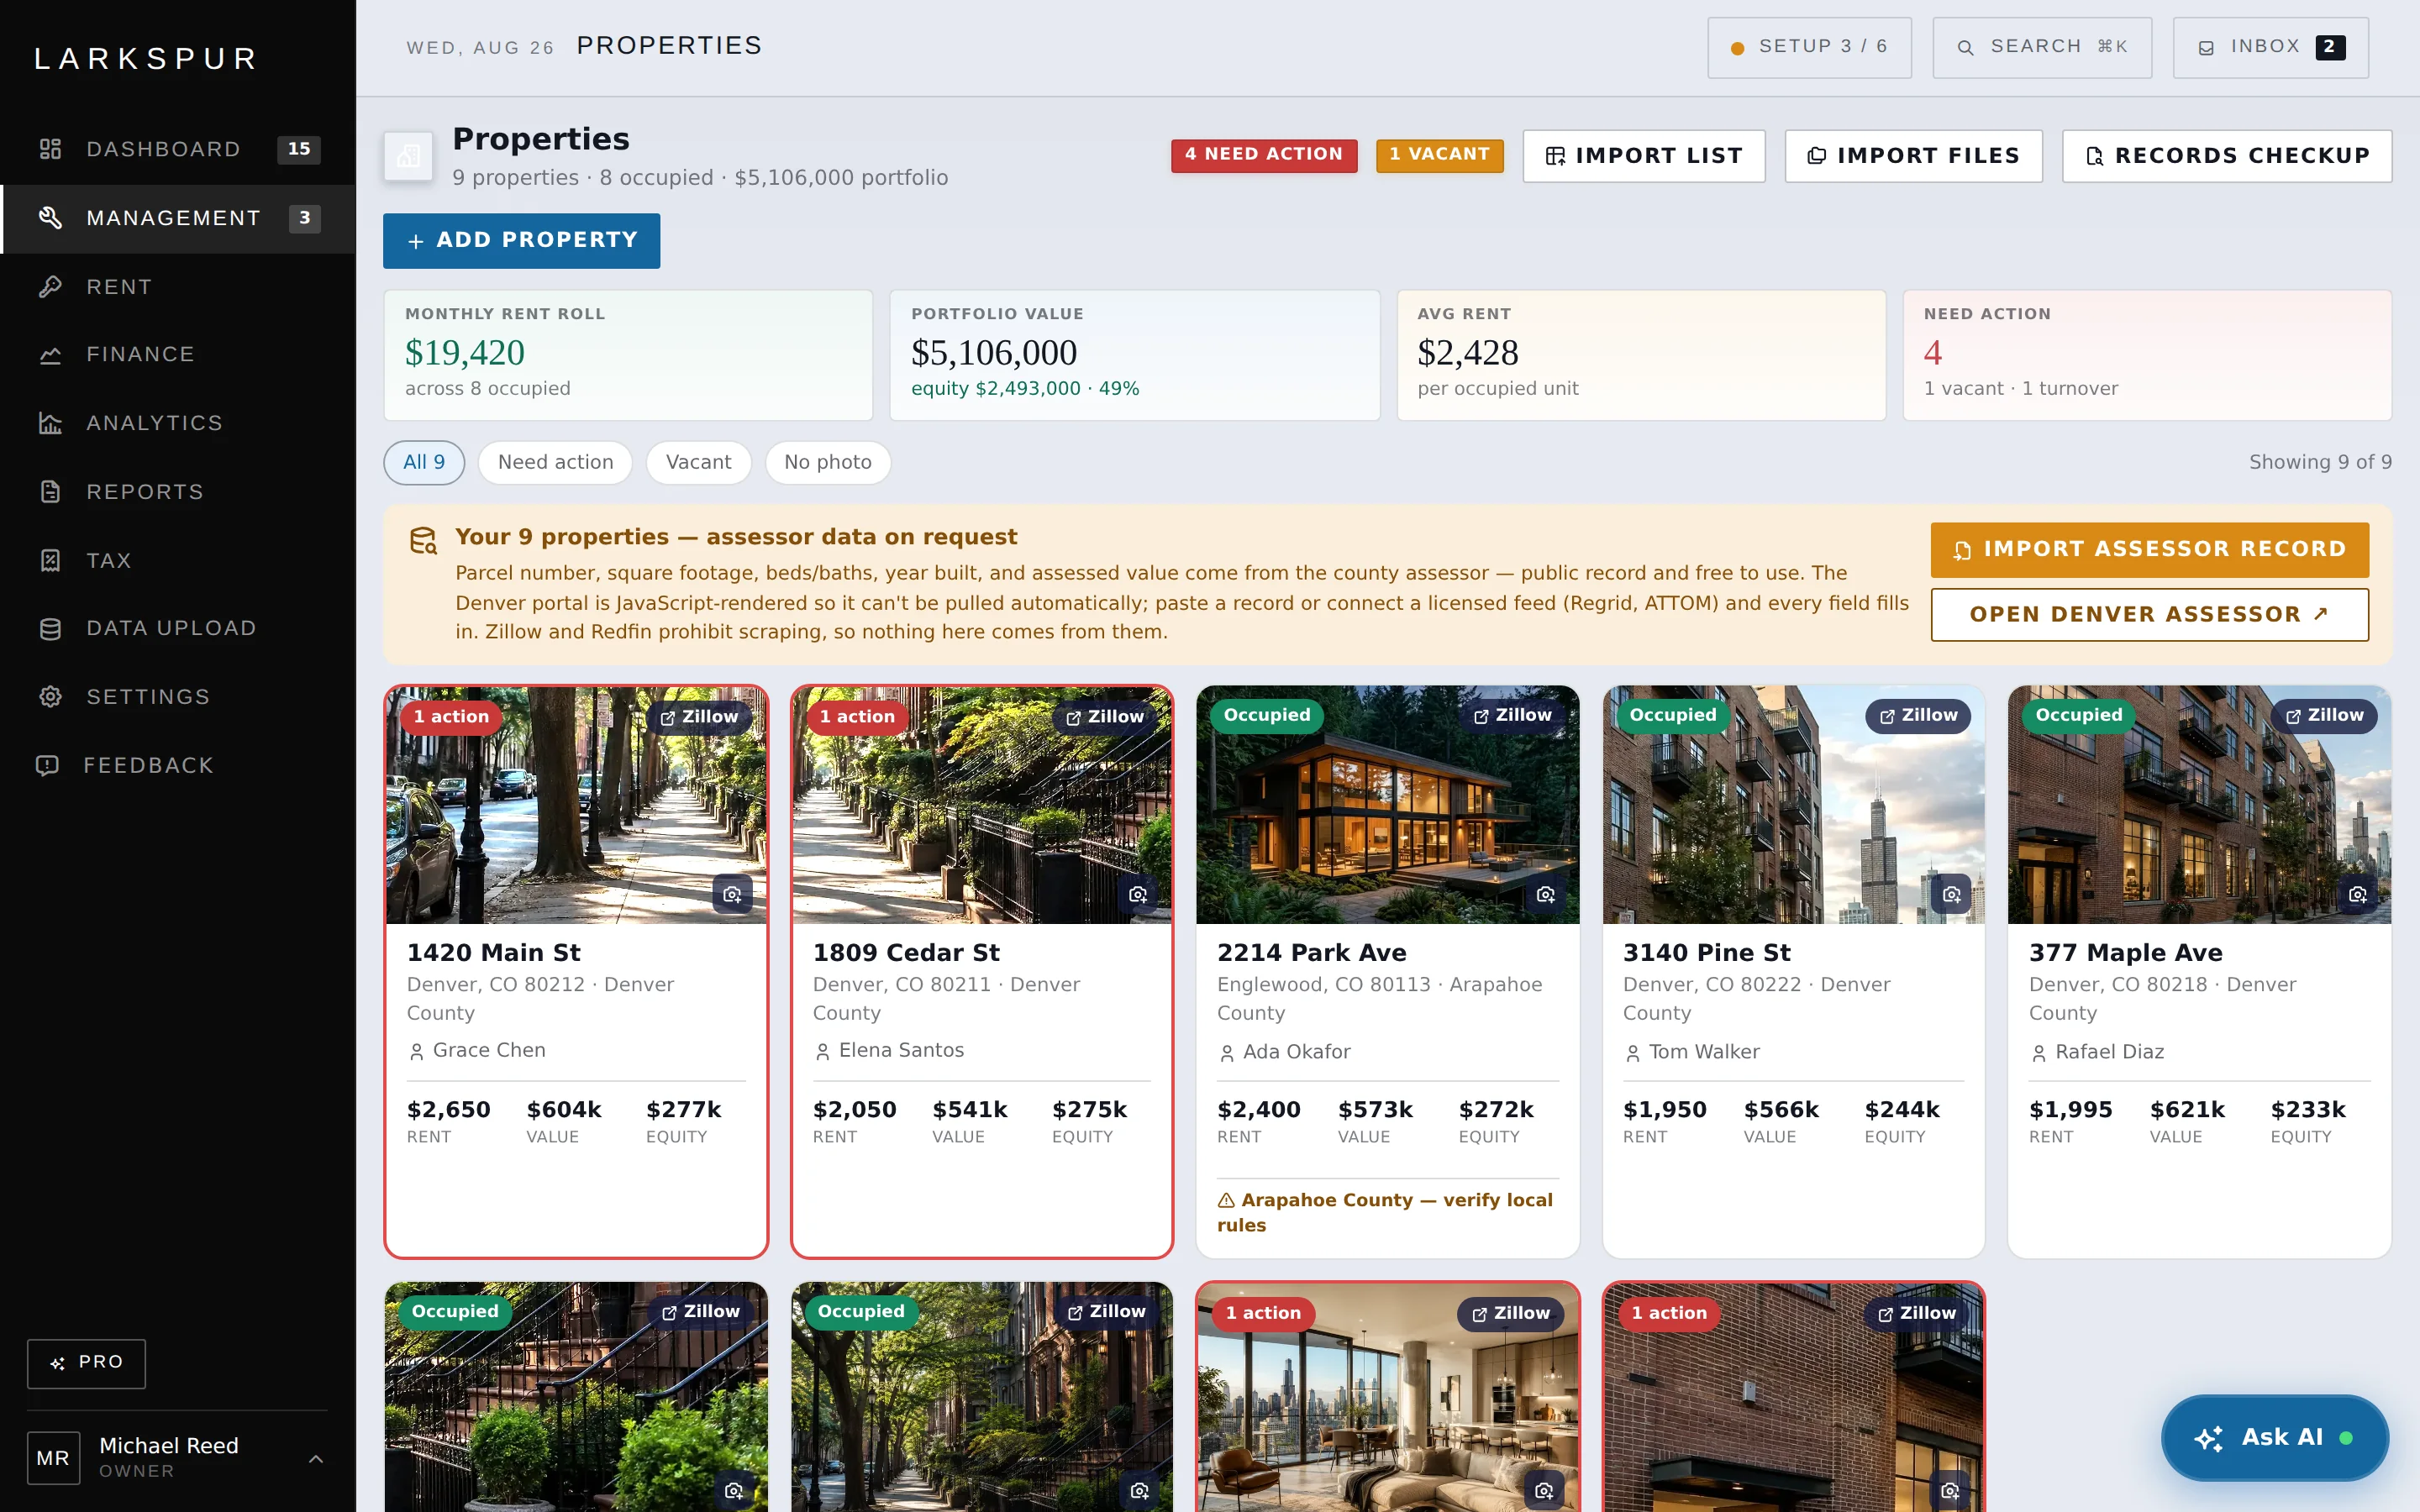Select Management in the sidebar
This screenshot has height=1512, width=2420.
pos(178,218)
